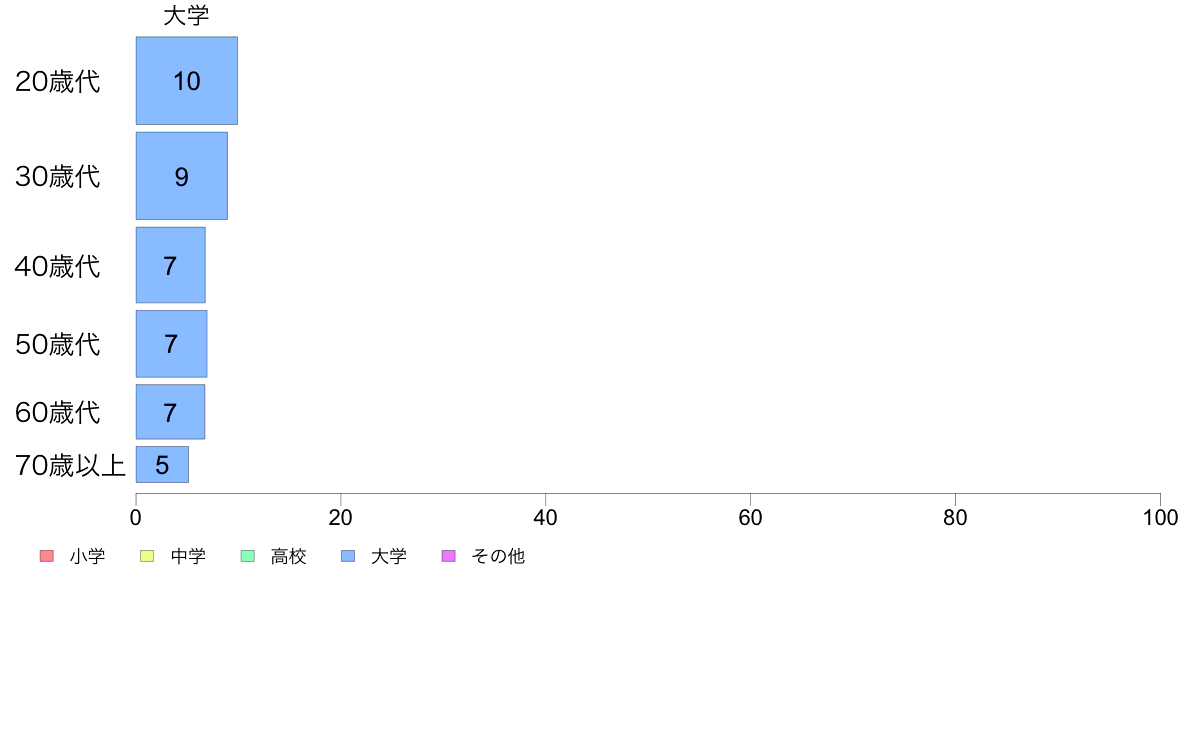The image size is (1188, 736).
Task: Click the 40 tick on x-axis
Action: 546,518
